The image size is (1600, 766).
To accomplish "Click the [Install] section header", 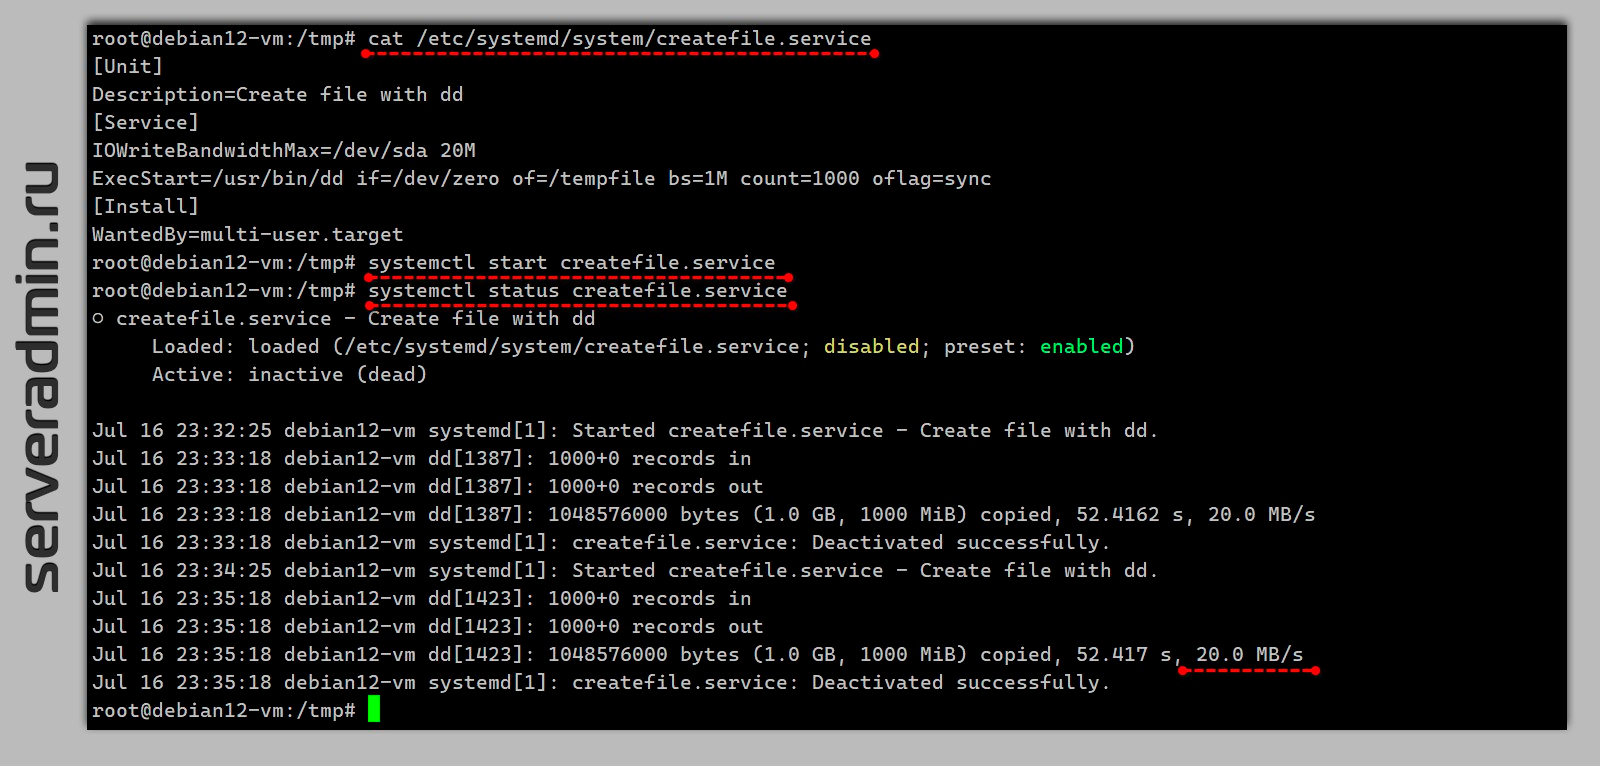I will [x=145, y=207].
